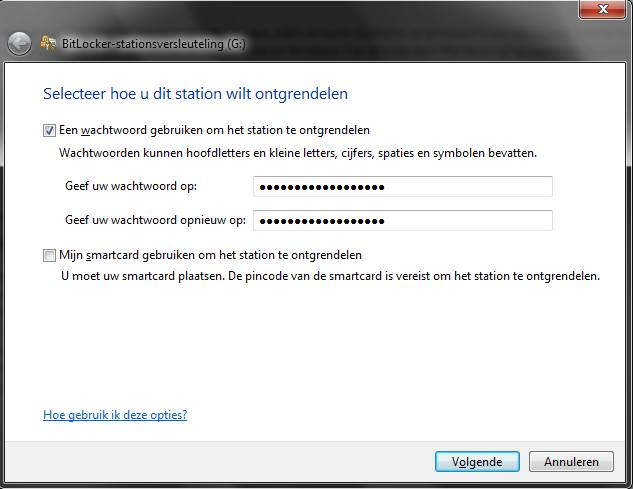Click the heading 'Selecteer hoe u dit station wilt ontgrendelen'
Viewport: 633px width, 489px height.
click(195, 94)
